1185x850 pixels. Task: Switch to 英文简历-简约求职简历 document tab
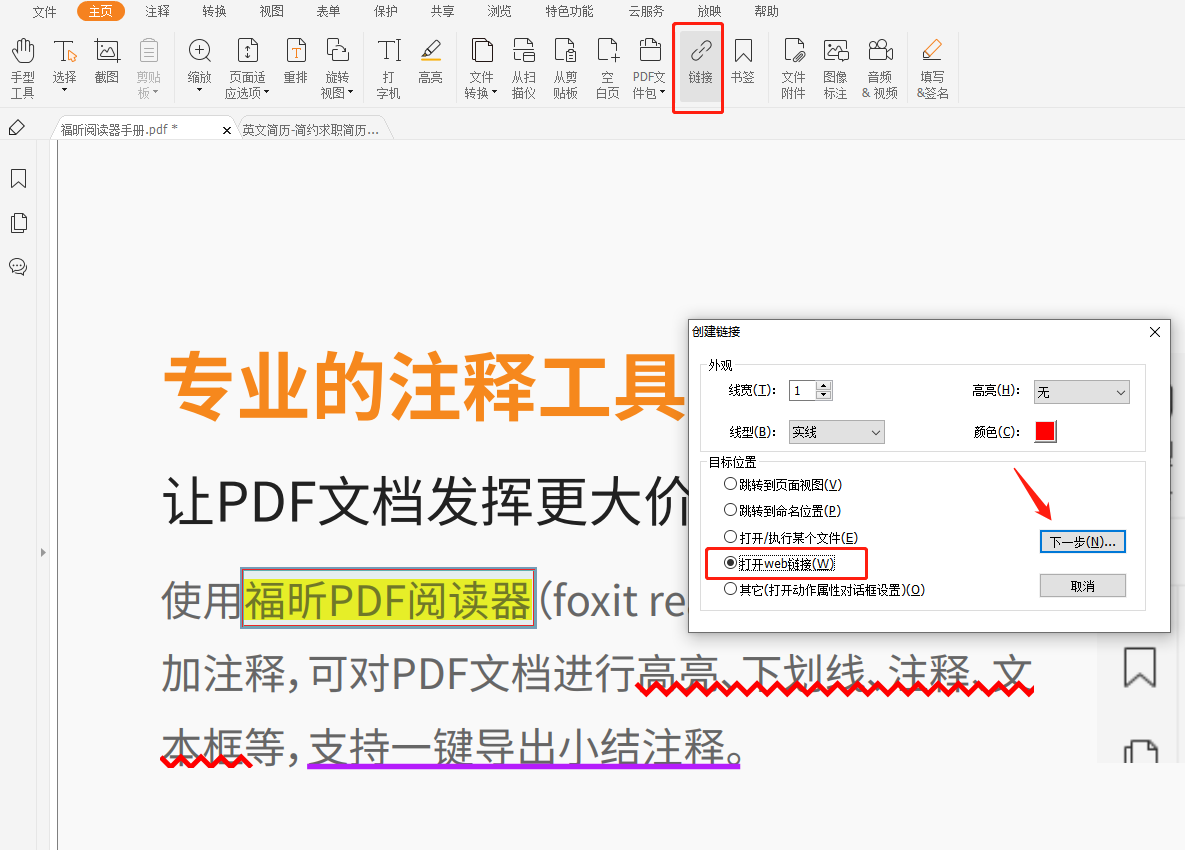pos(311,130)
